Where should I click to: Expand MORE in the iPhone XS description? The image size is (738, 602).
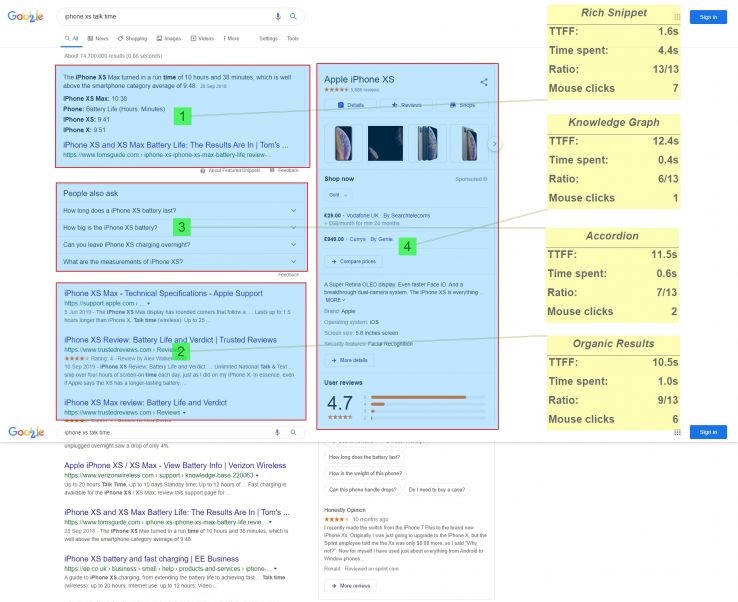pos(335,300)
